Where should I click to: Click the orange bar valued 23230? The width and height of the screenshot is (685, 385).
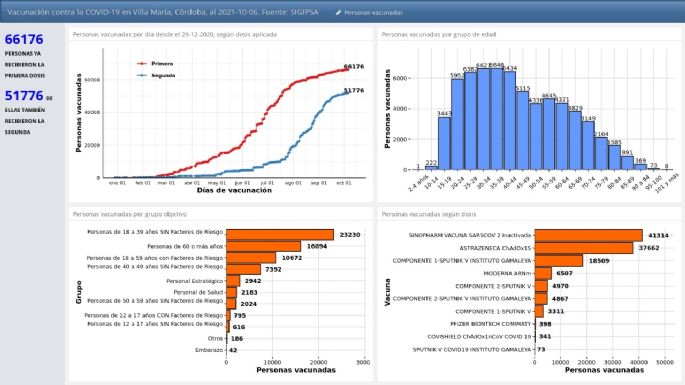coord(280,235)
